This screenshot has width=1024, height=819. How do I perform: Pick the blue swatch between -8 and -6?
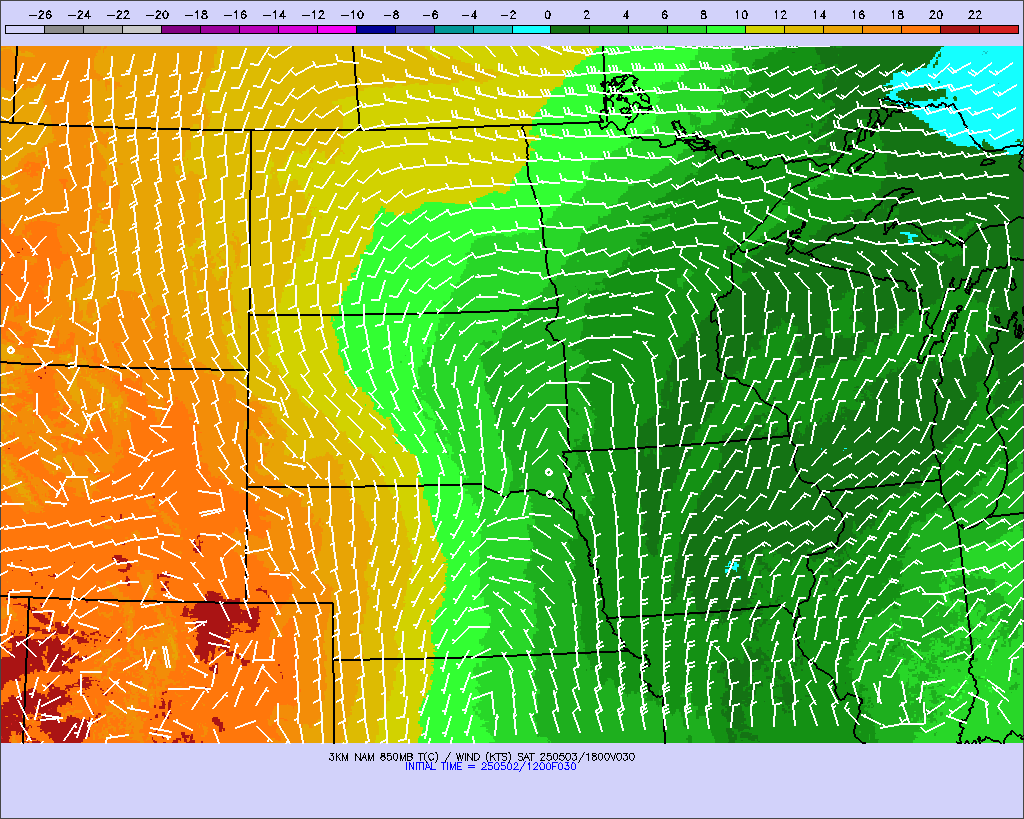[415, 29]
